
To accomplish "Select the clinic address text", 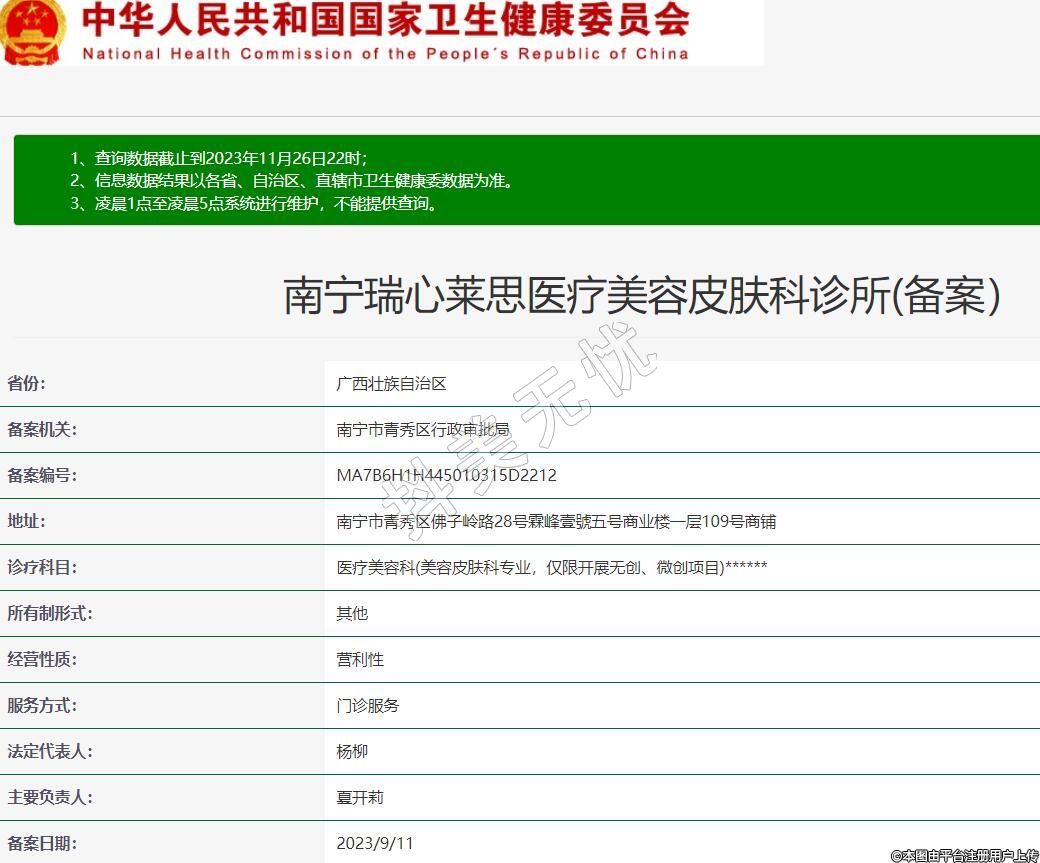I will [x=556, y=522].
